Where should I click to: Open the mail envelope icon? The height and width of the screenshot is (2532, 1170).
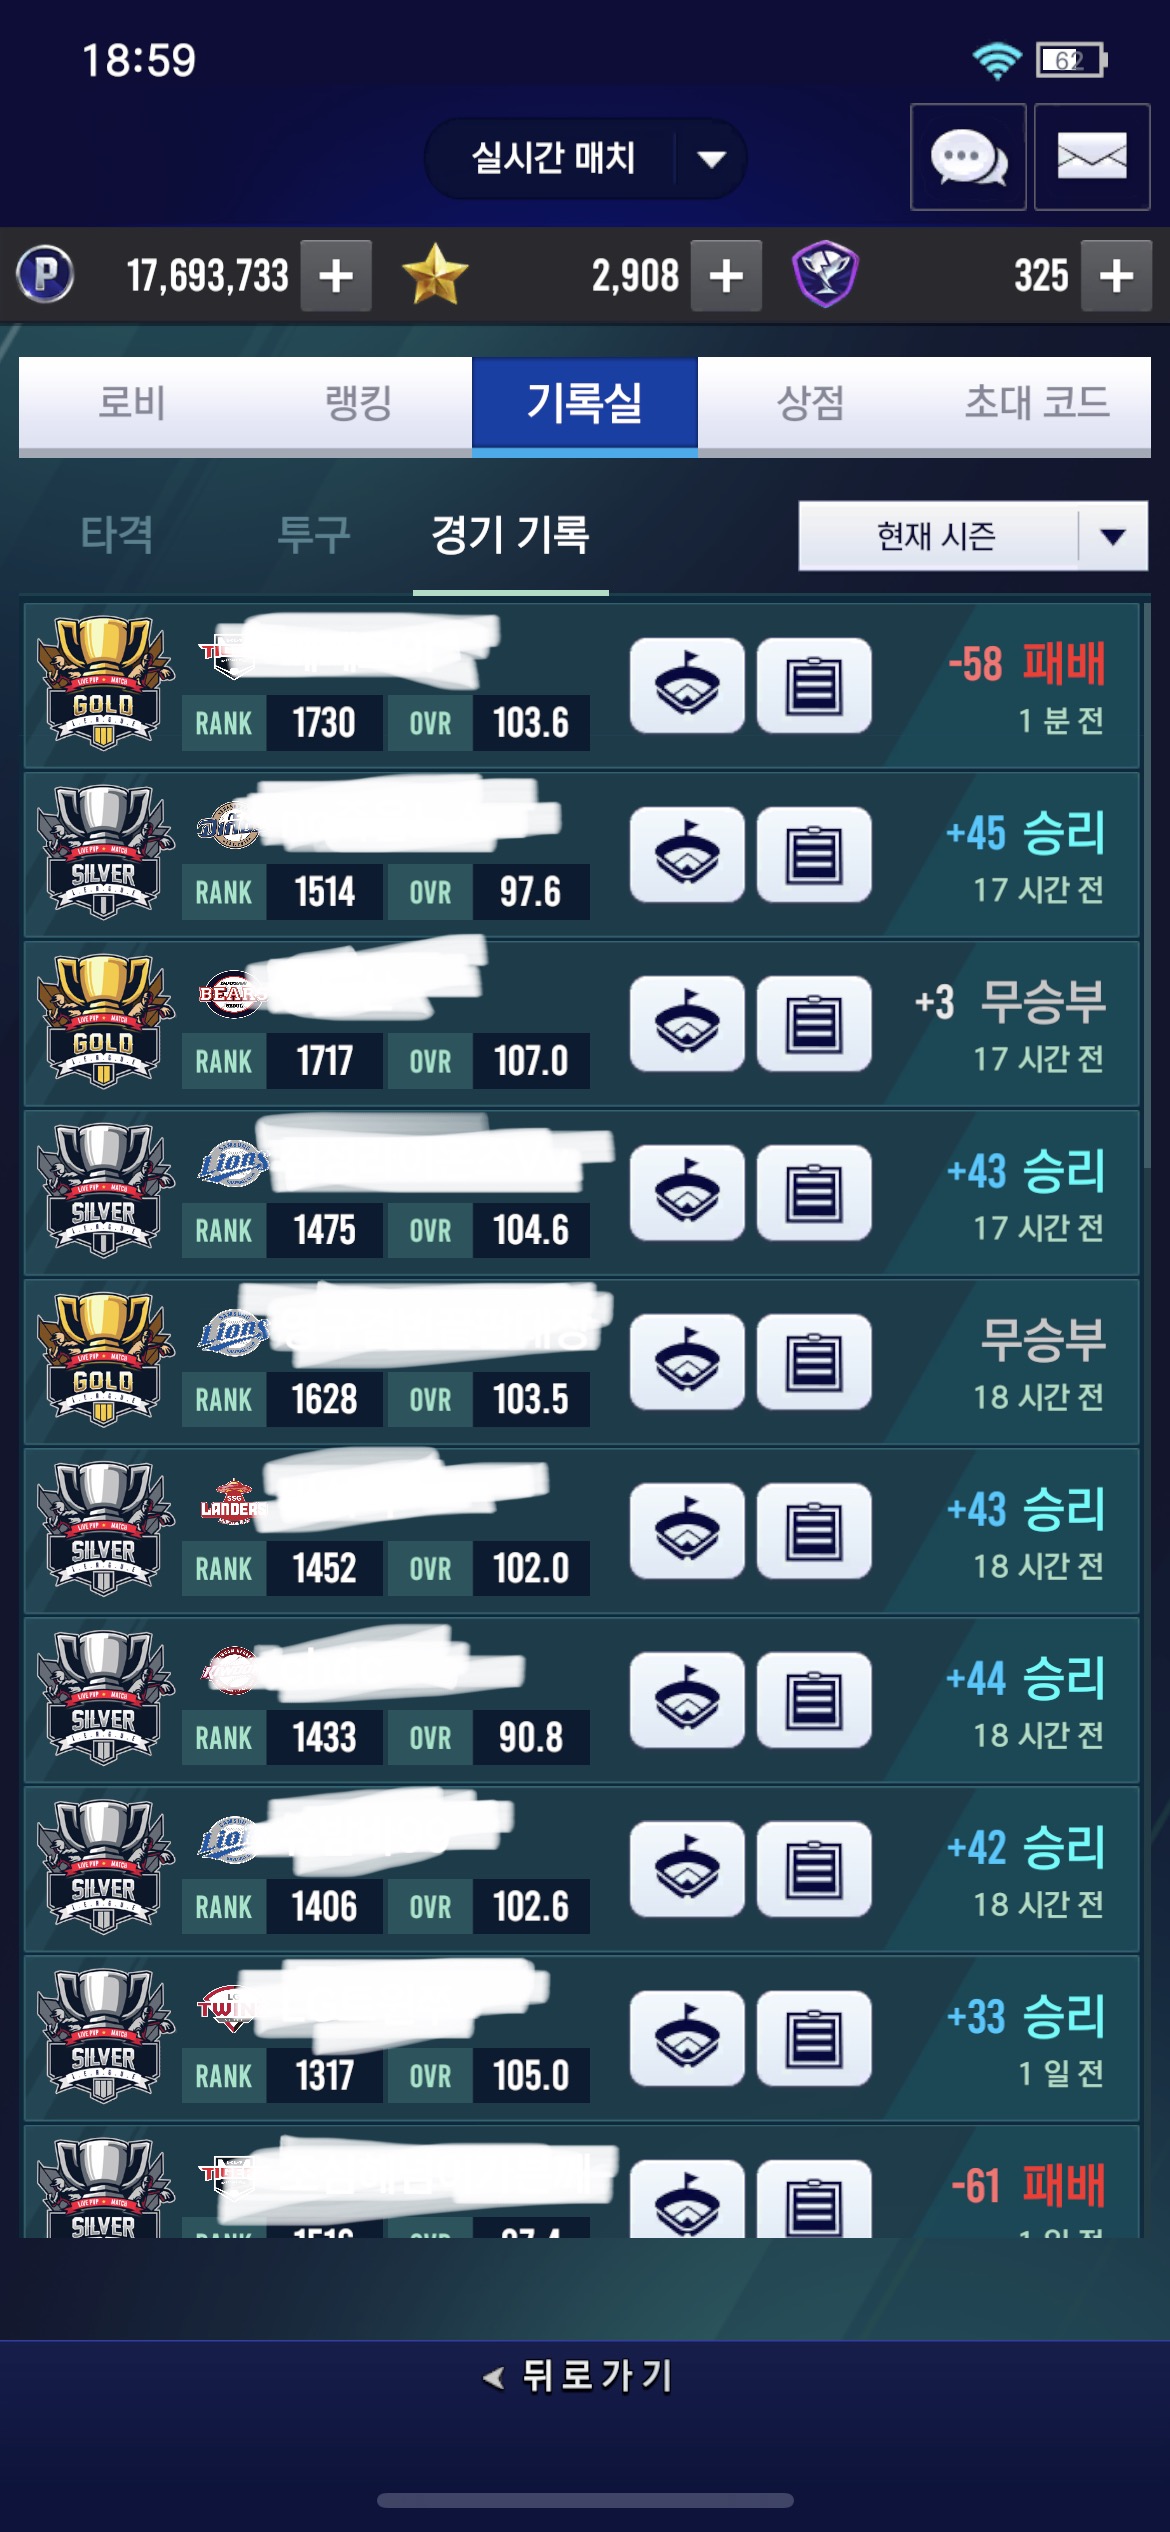[1092, 157]
